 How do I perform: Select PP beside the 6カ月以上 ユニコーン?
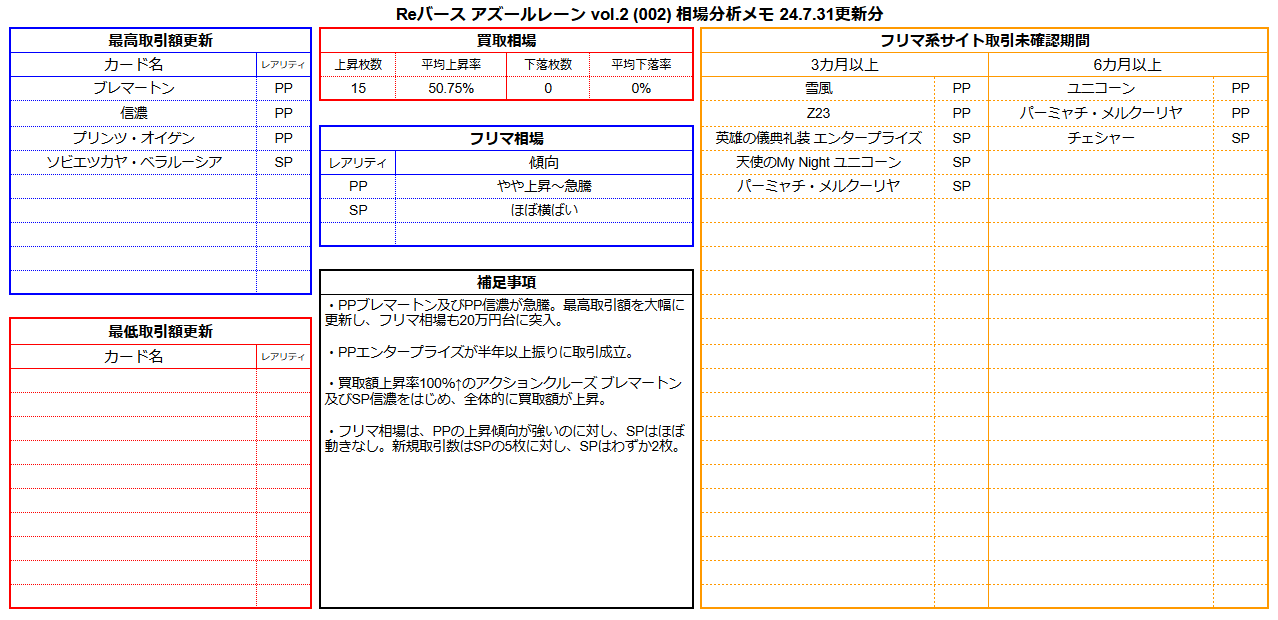(x=1240, y=88)
